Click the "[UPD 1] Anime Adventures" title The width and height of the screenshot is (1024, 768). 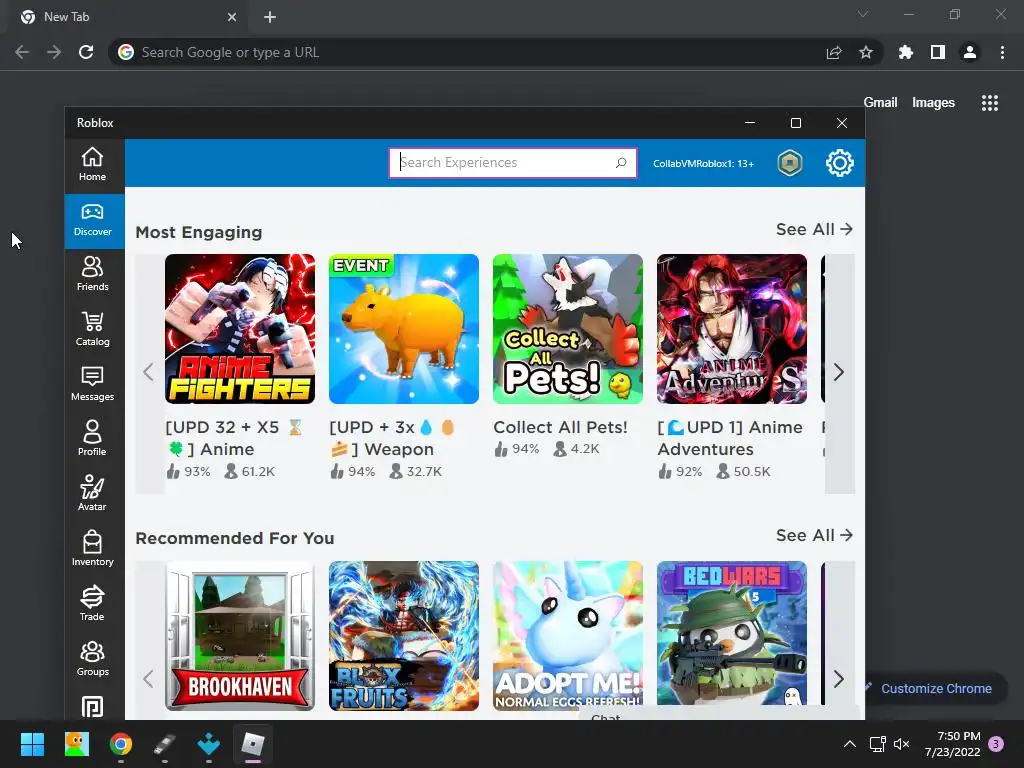pos(730,438)
